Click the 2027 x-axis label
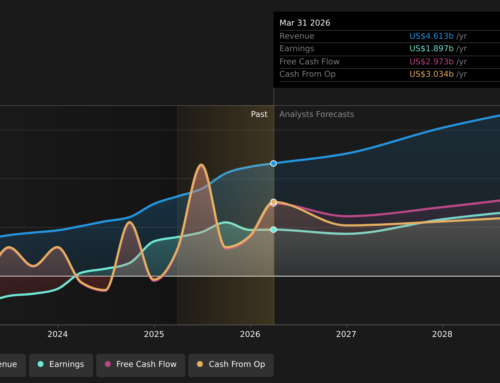The image size is (500, 383). [x=346, y=334]
